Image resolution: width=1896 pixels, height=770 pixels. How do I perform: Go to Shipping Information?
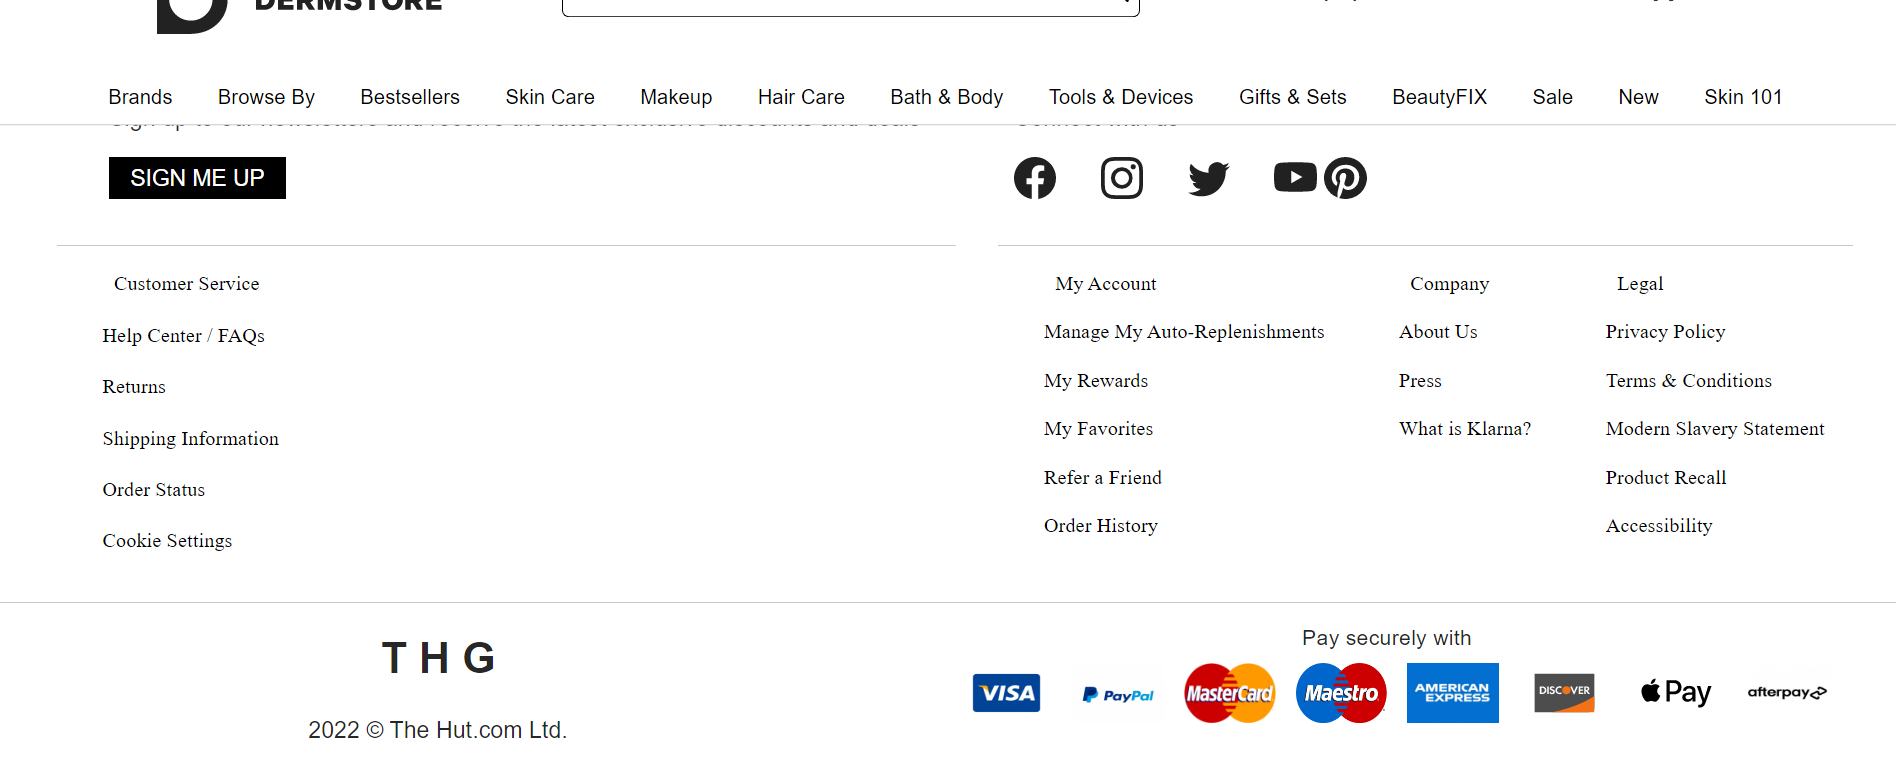pos(190,439)
